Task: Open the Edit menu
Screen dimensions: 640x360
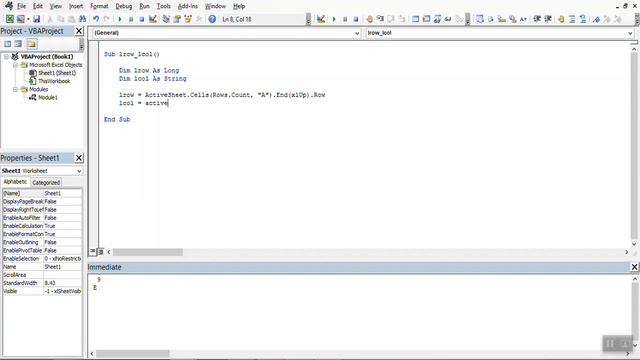Action: coord(38,6)
